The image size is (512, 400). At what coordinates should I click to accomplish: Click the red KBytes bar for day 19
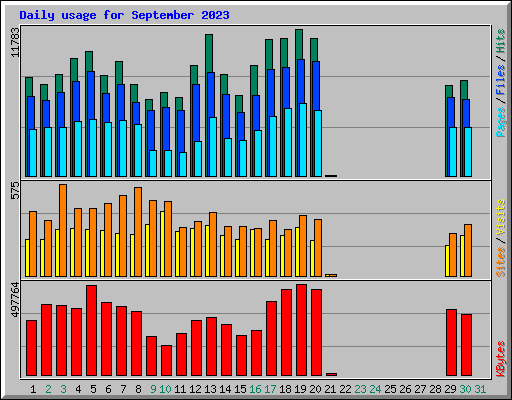click(302, 330)
